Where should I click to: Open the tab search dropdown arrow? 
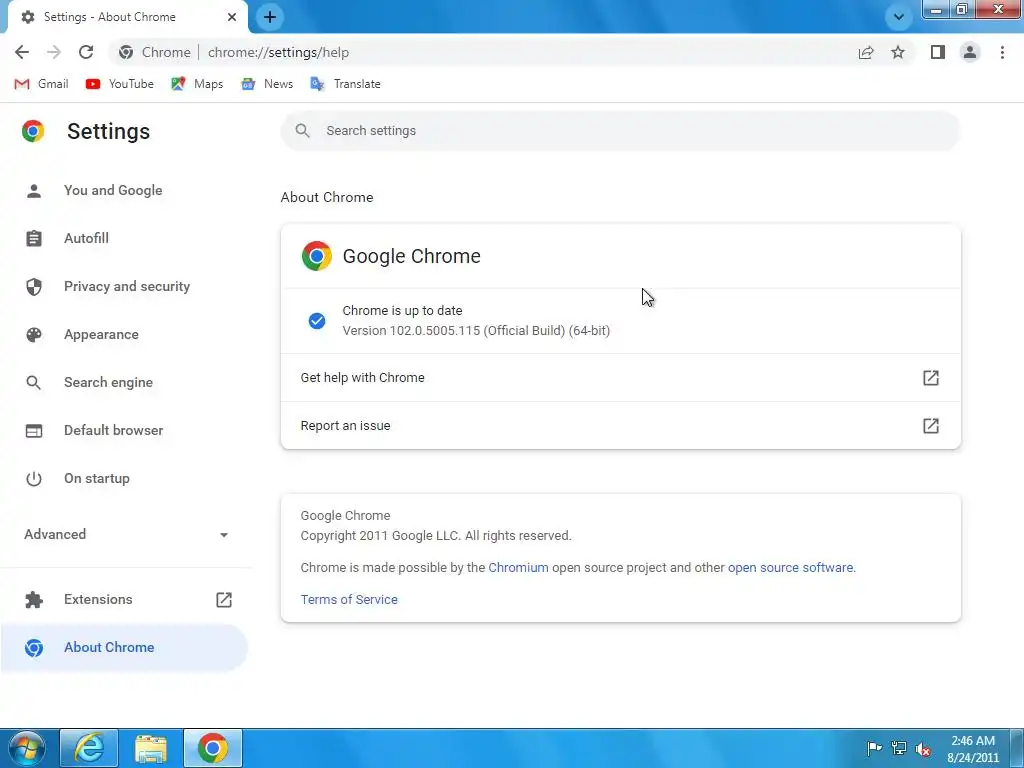click(x=899, y=17)
